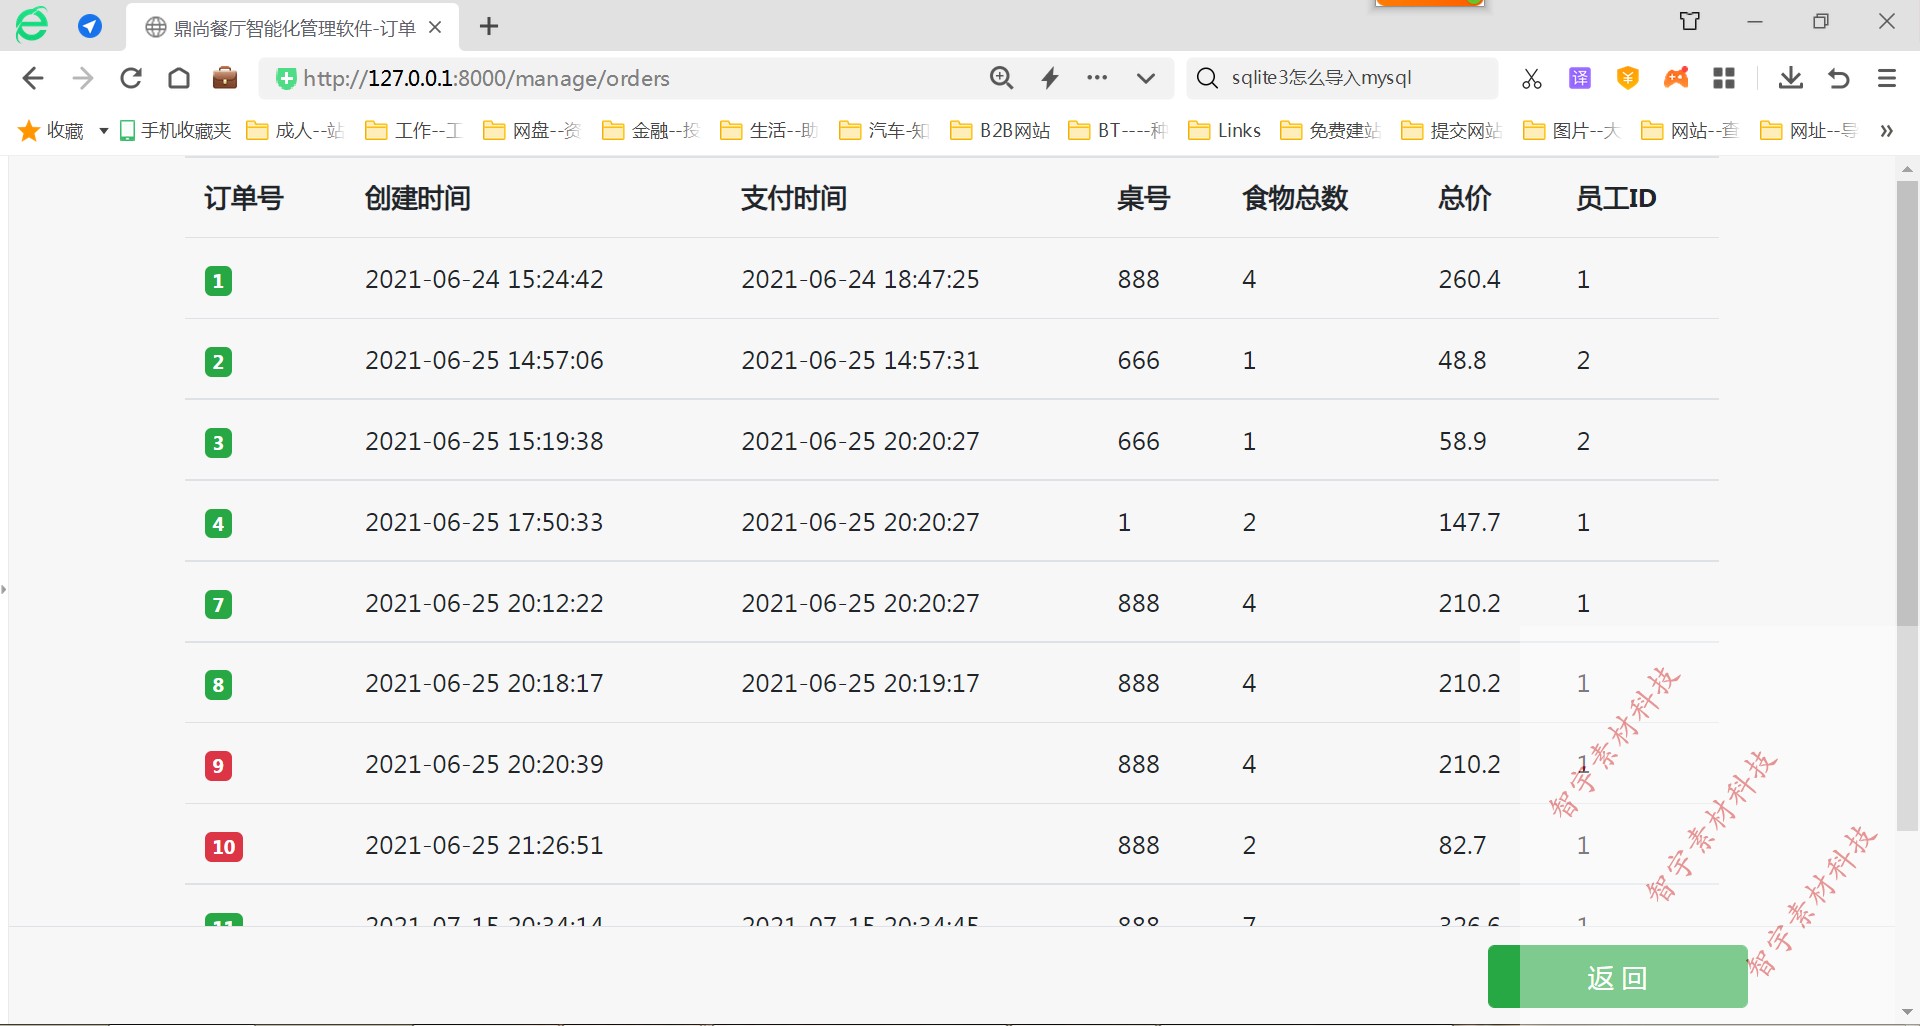
Task: Click the 创建时间 column header
Action: [418, 198]
